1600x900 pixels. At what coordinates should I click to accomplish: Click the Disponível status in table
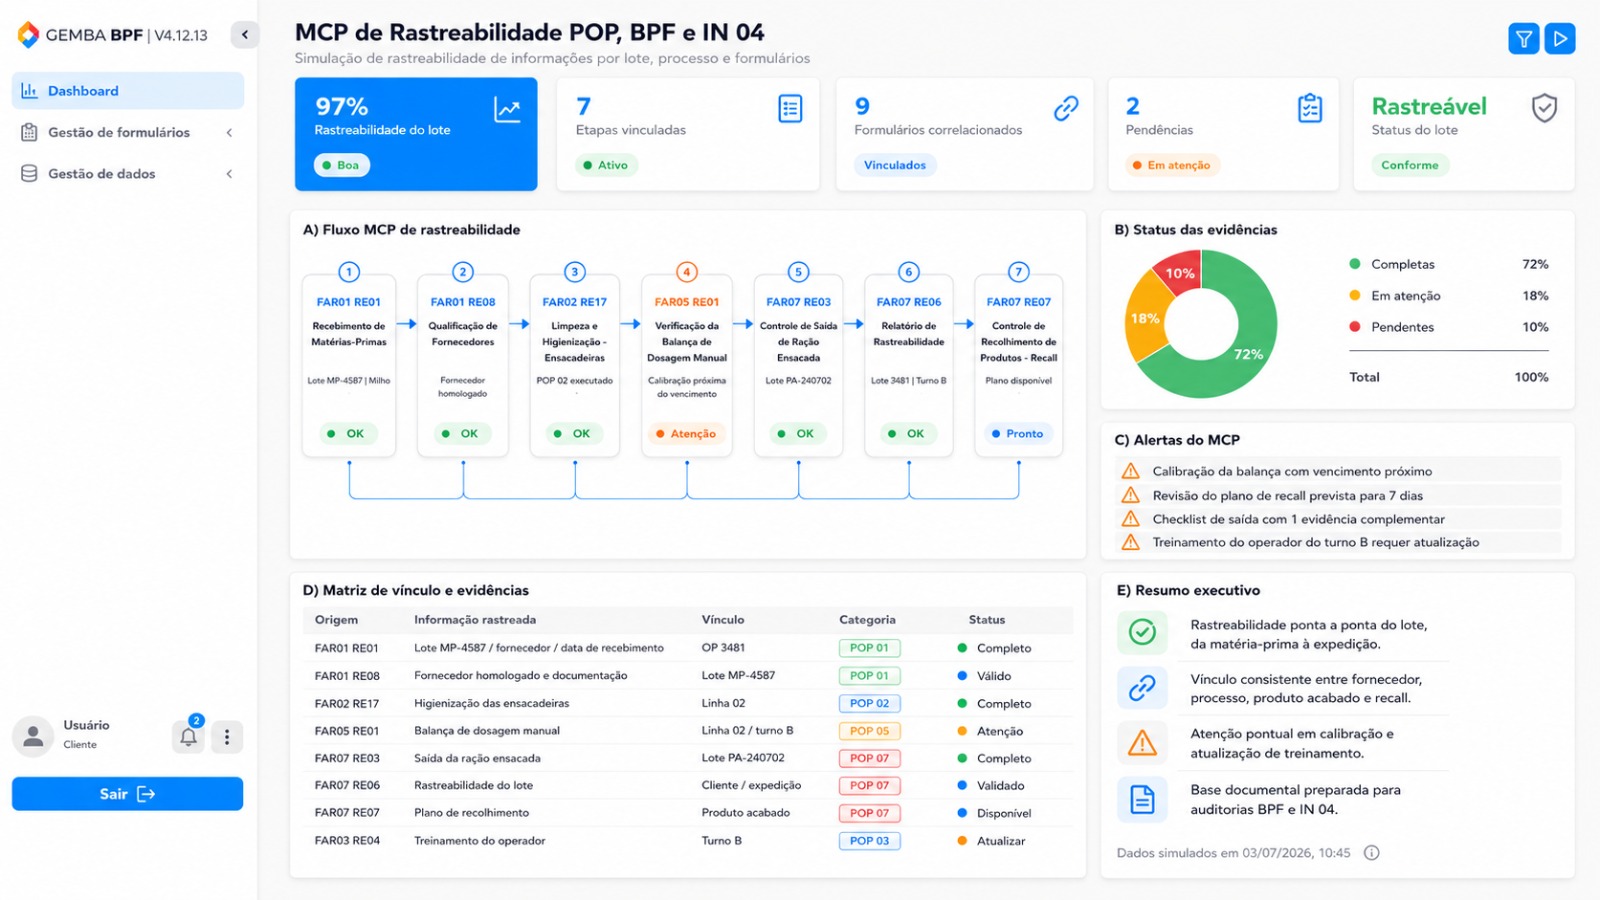[994, 813]
